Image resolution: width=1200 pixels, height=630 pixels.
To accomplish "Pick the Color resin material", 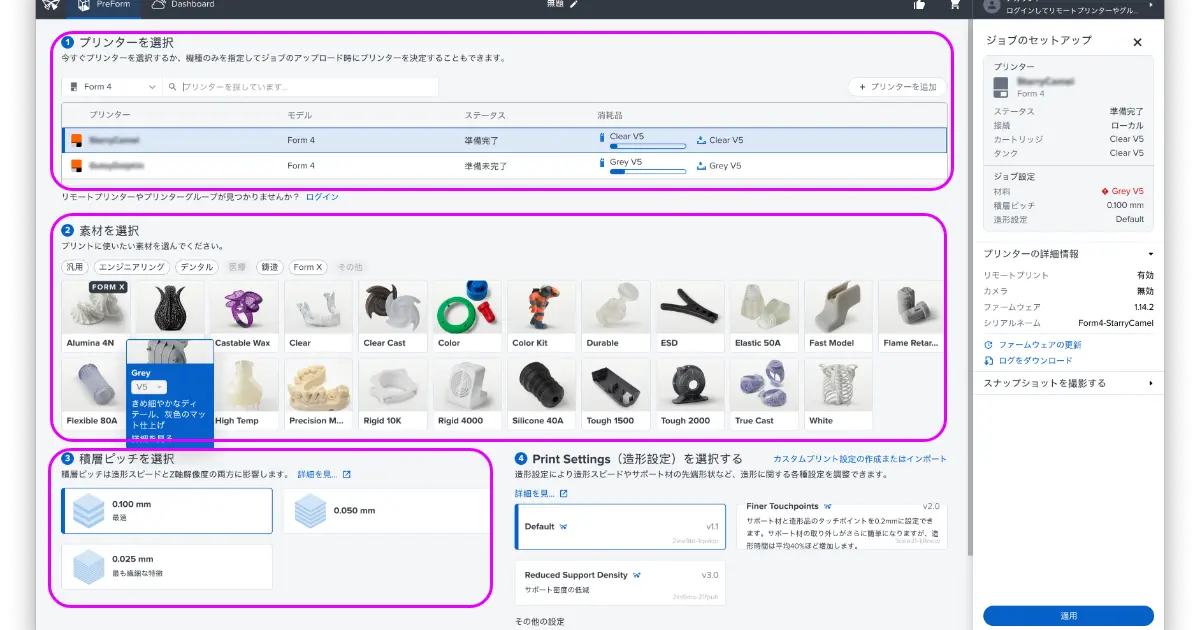I will [x=467, y=315].
